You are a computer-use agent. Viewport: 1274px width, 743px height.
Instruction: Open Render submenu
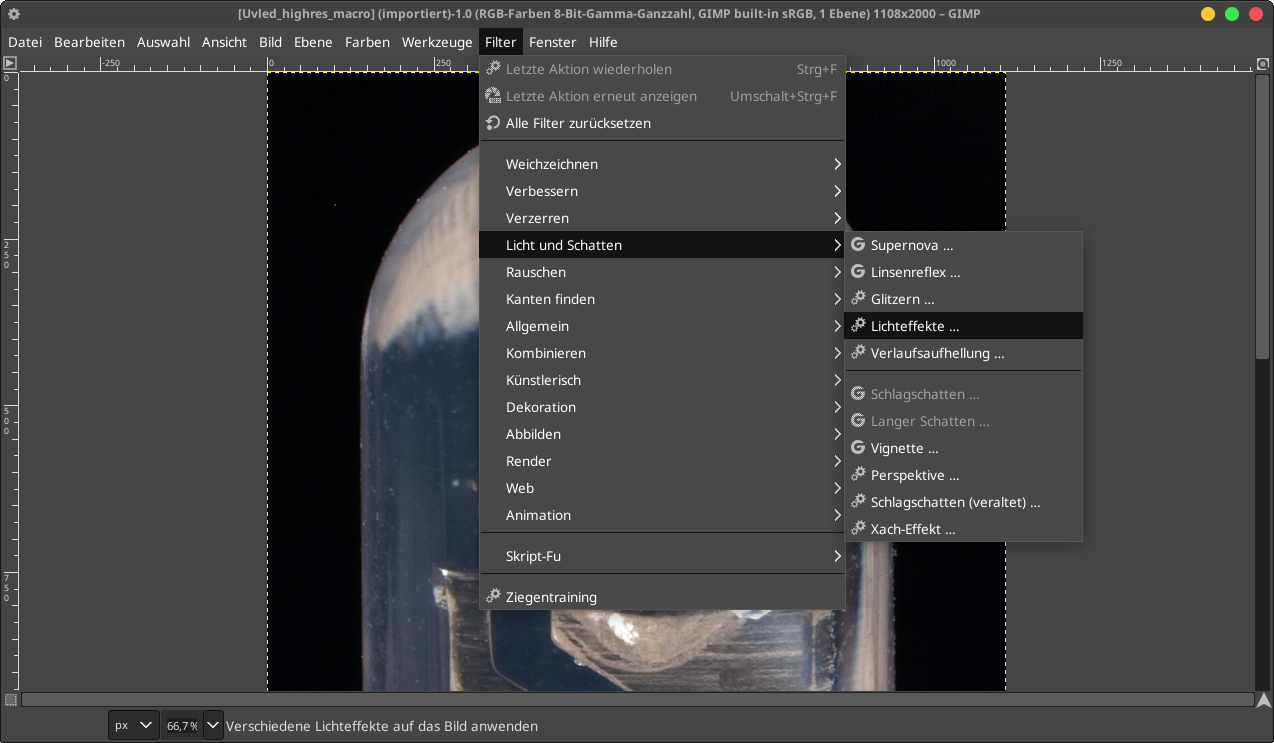(662, 461)
